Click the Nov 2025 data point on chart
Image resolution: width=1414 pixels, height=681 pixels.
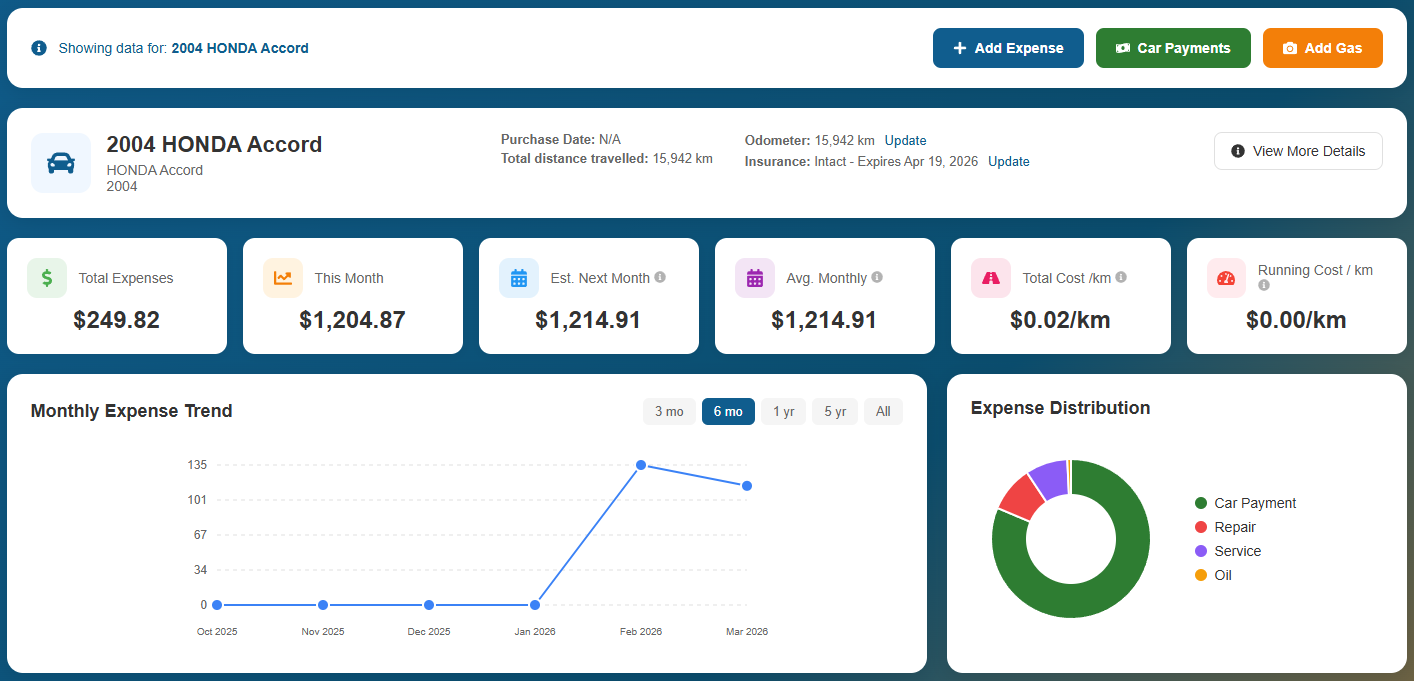[x=323, y=605]
